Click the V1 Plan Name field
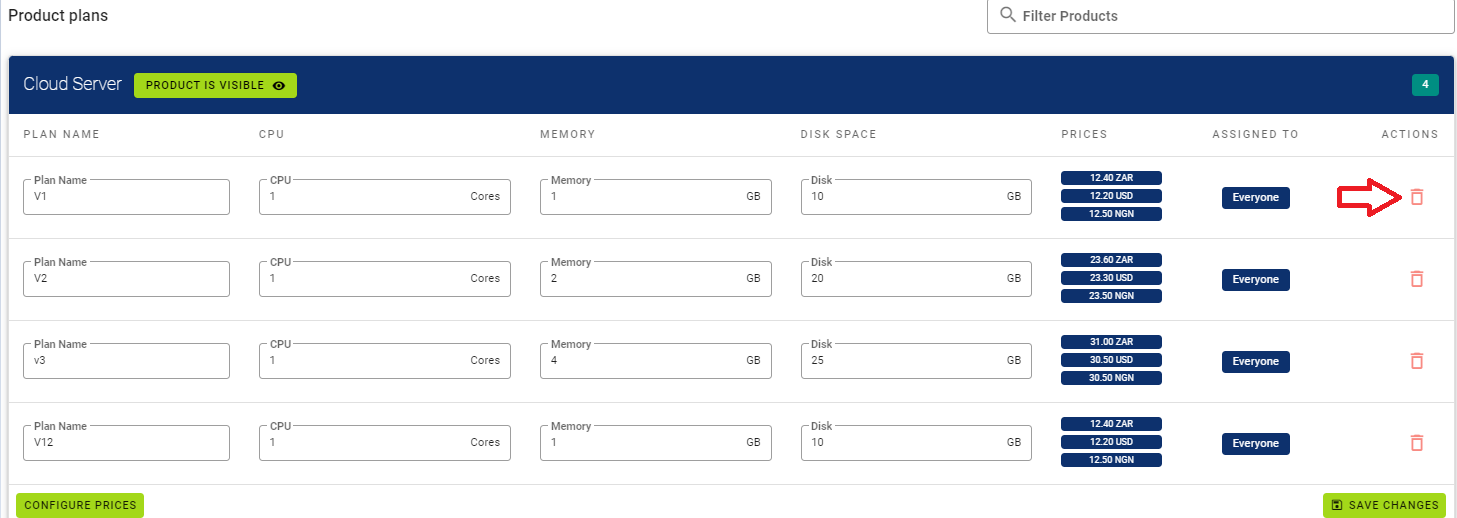The height and width of the screenshot is (518, 1457). (x=126, y=197)
